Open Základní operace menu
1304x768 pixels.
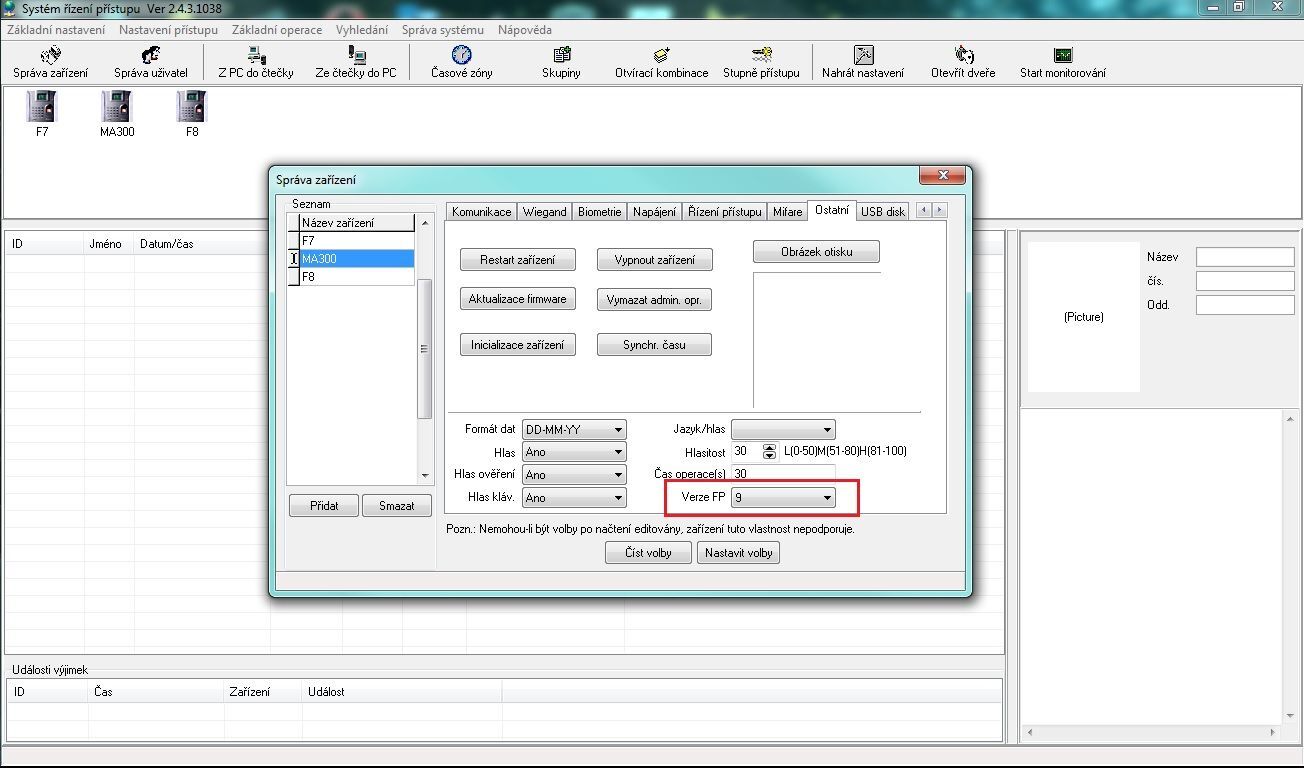277,30
